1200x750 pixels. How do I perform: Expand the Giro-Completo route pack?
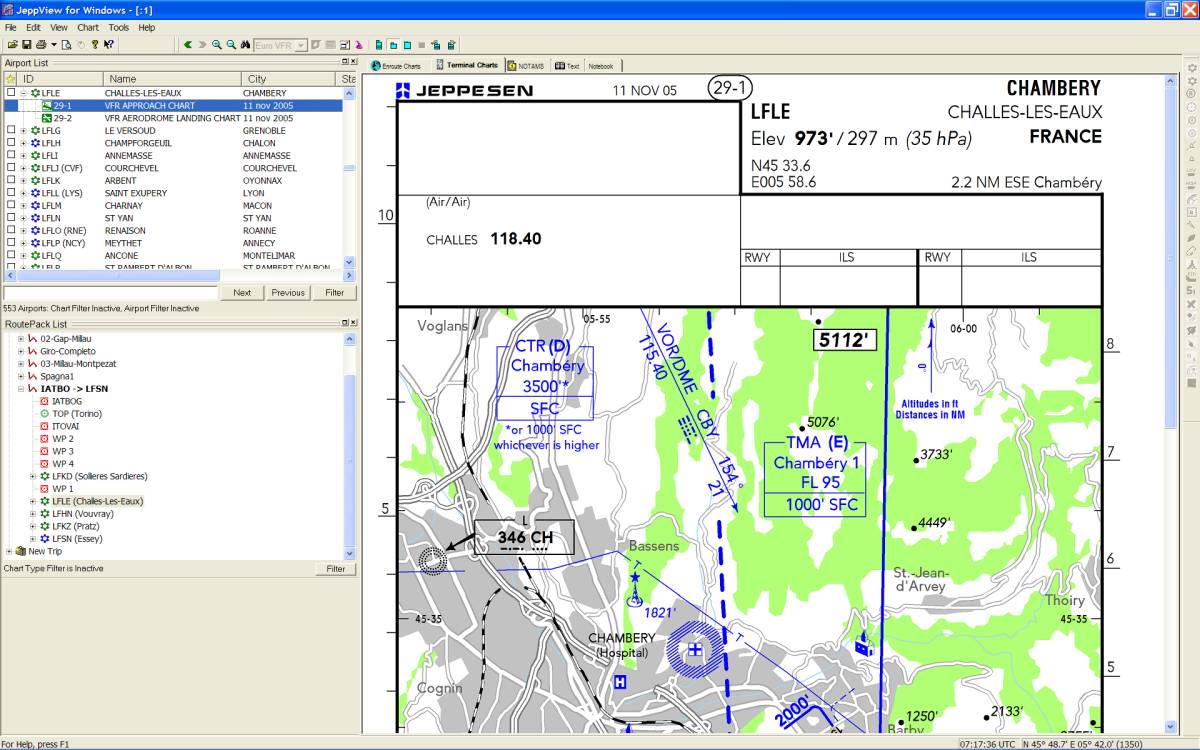(x=21, y=352)
